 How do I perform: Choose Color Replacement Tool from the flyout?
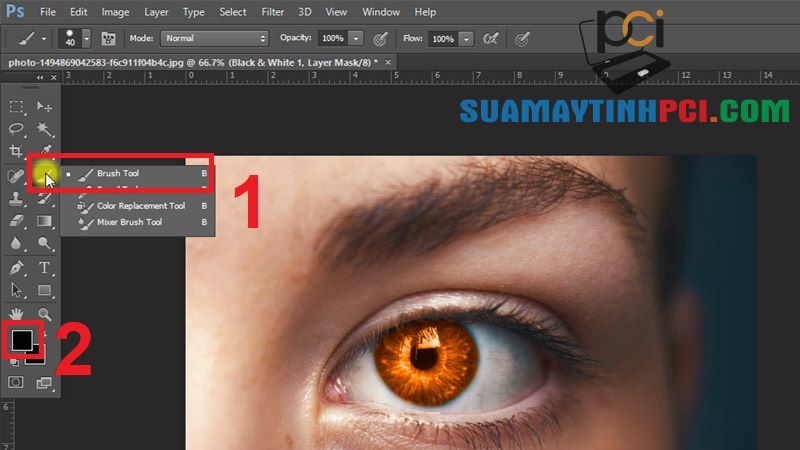[137, 206]
